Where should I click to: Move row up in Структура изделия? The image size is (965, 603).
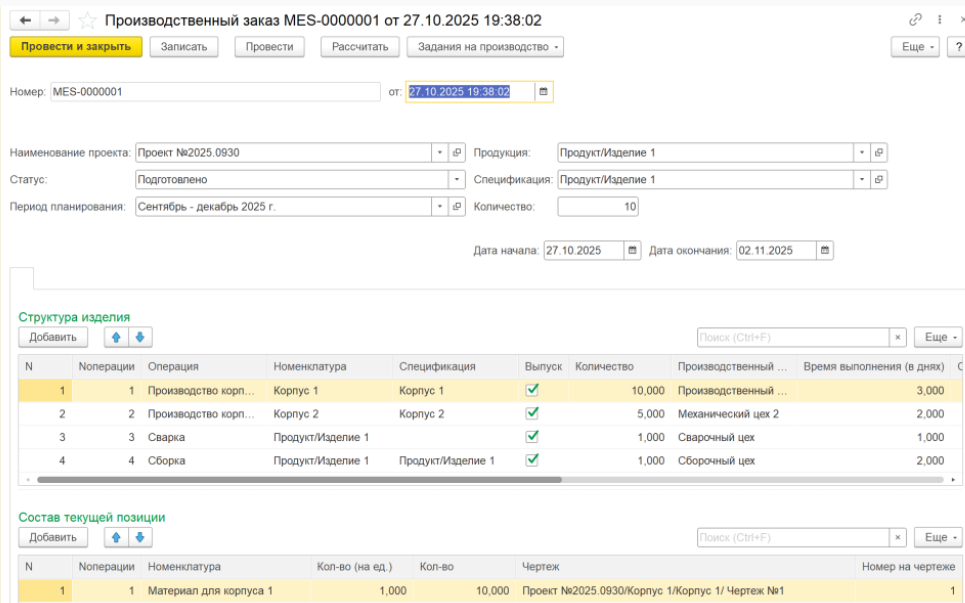[116, 337]
